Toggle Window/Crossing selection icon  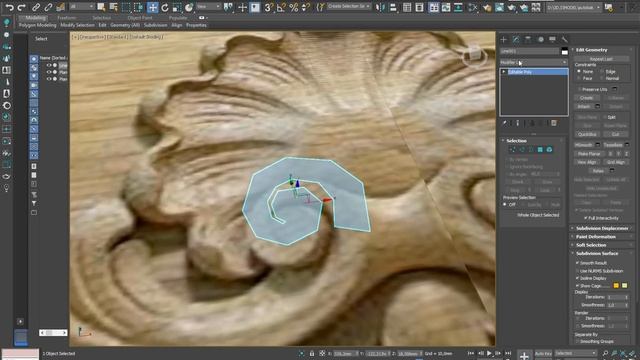(139, 7)
